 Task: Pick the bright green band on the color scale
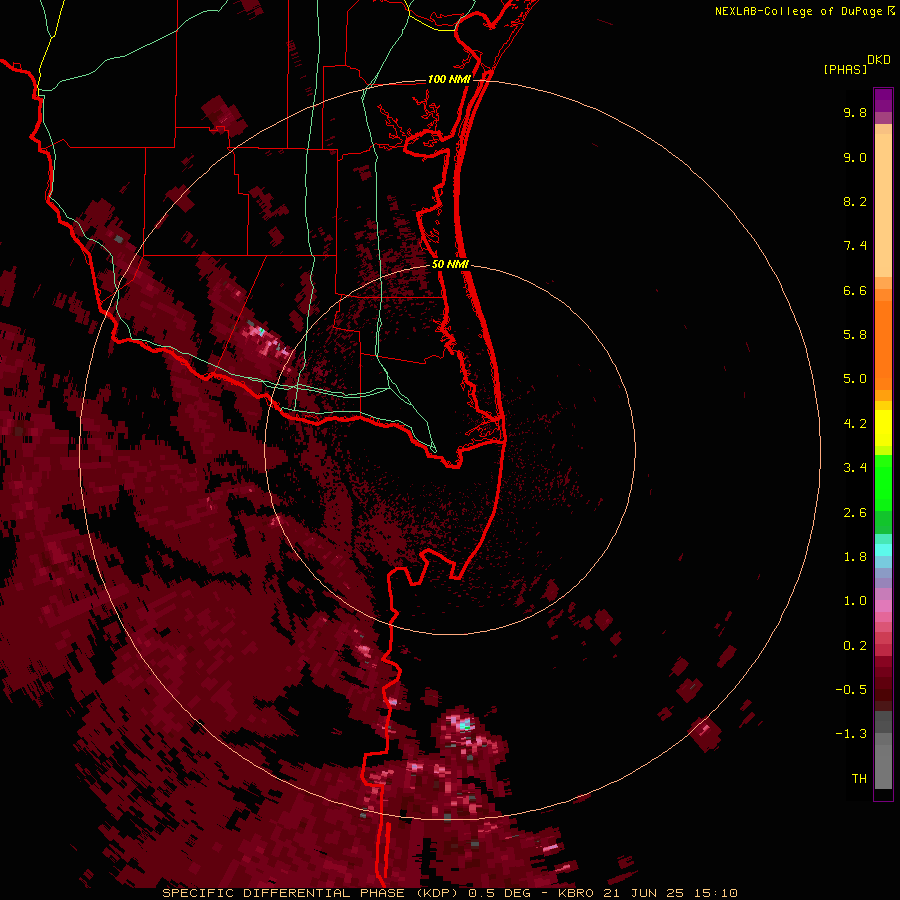[x=883, y=482]
